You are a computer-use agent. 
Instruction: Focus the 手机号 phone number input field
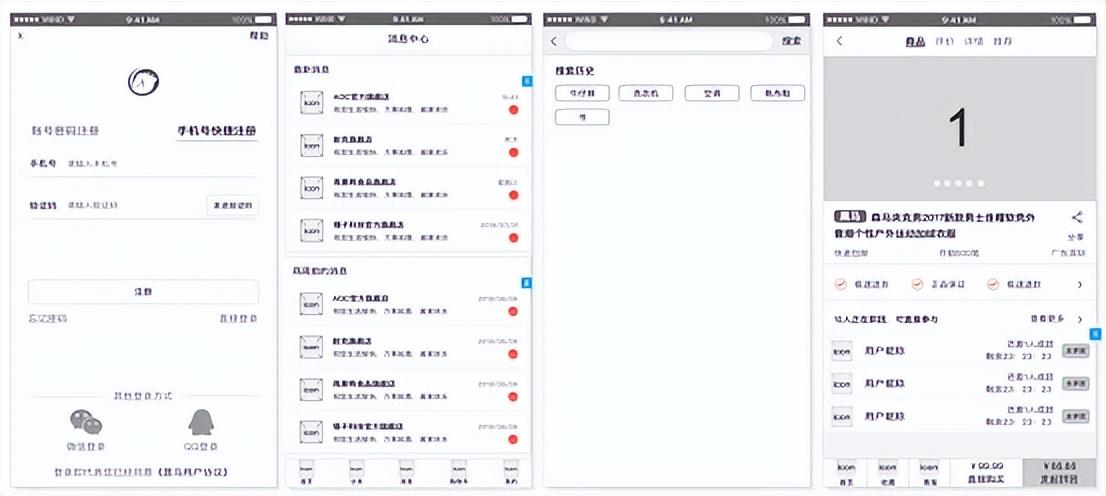(x=143, y=164)
